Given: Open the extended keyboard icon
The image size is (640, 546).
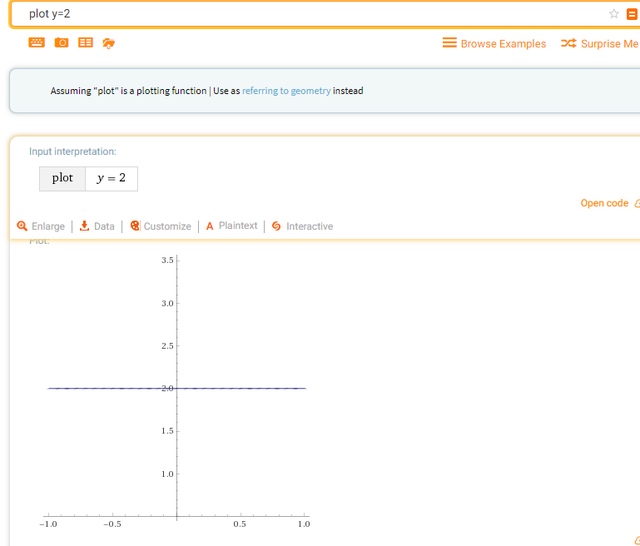Looking at the screenshot, I should point(36,42).
